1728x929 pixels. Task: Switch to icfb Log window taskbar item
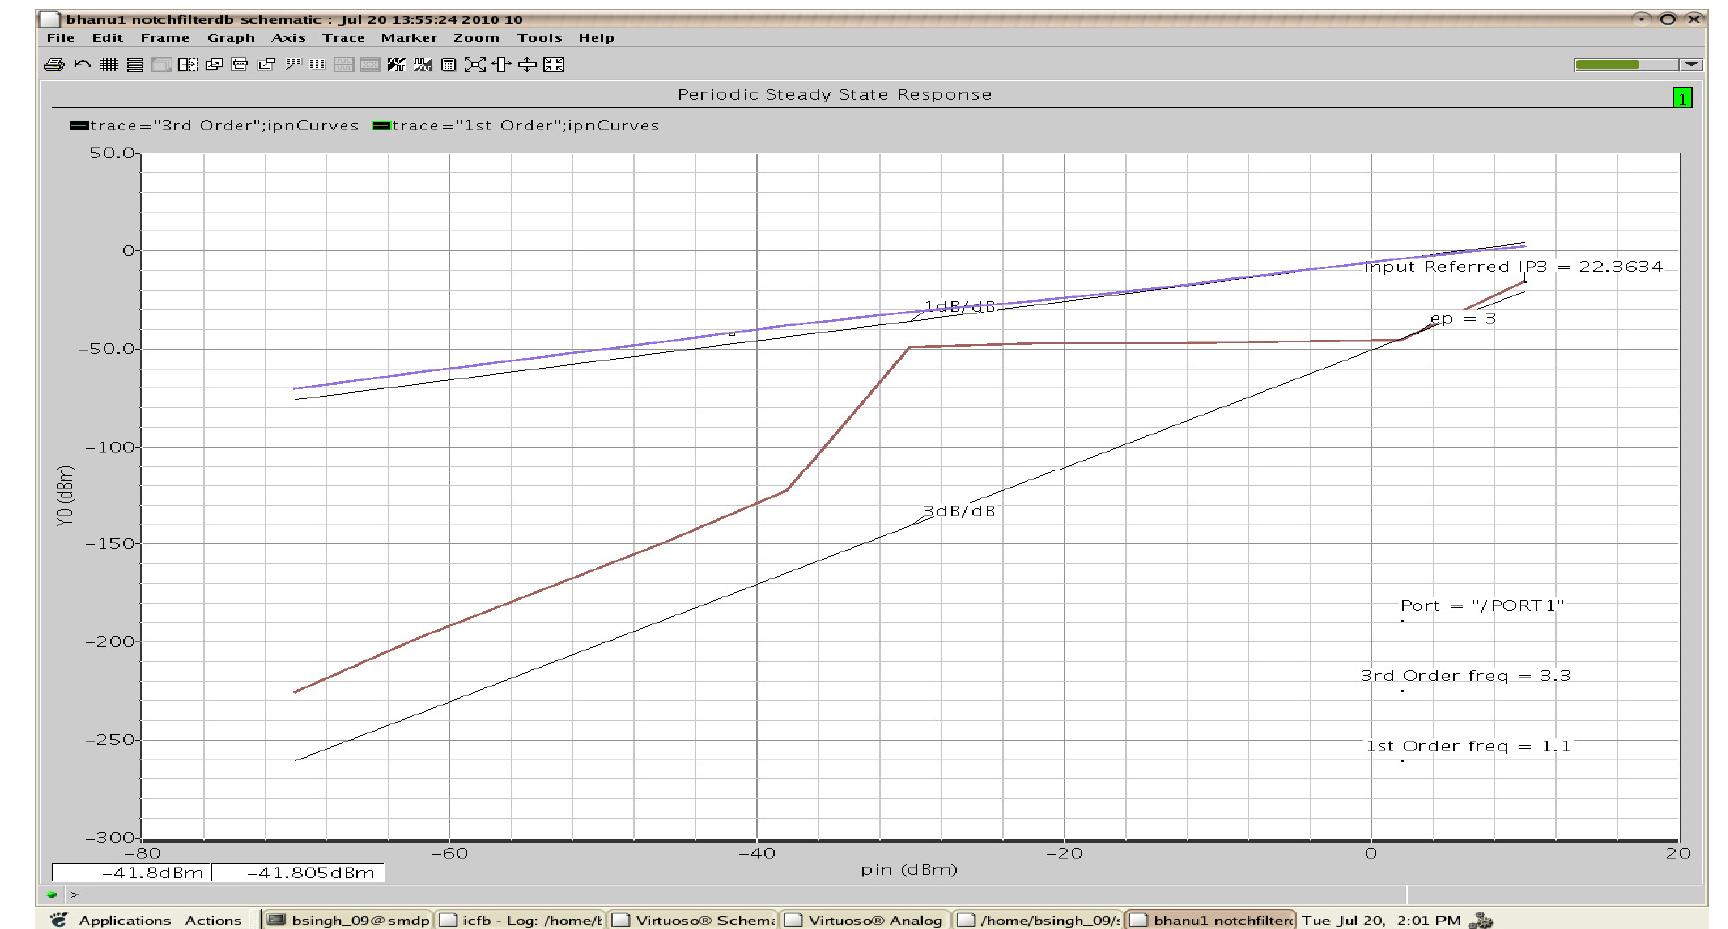point(521,920)
